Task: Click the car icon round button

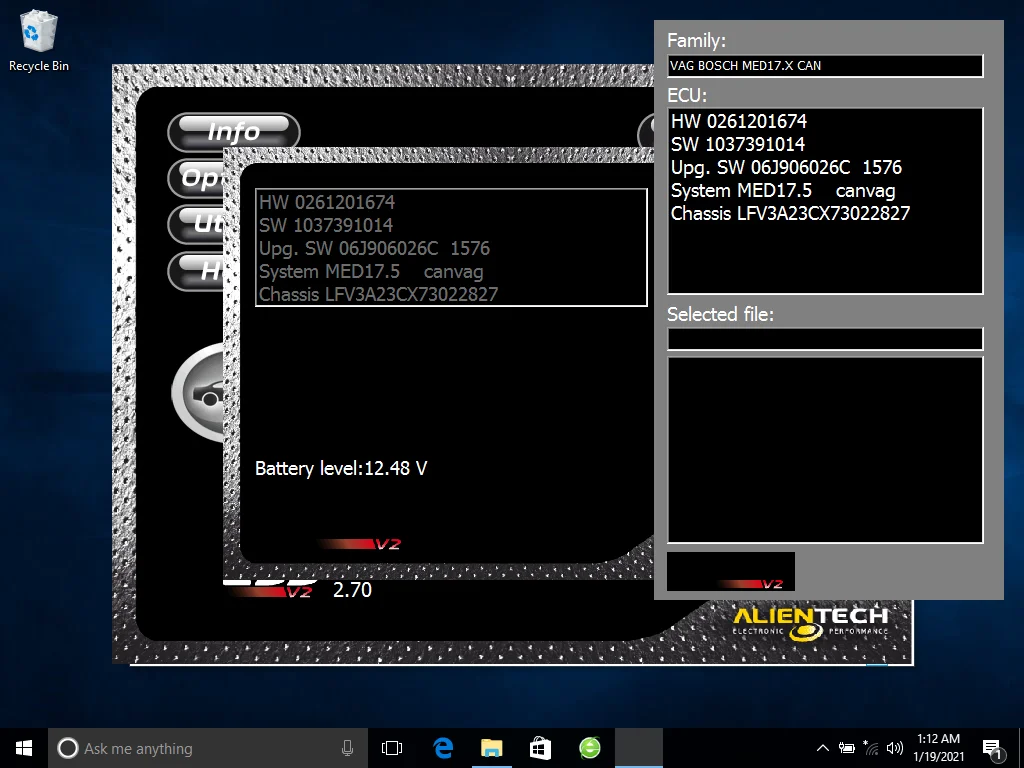Action: [199, 392]
